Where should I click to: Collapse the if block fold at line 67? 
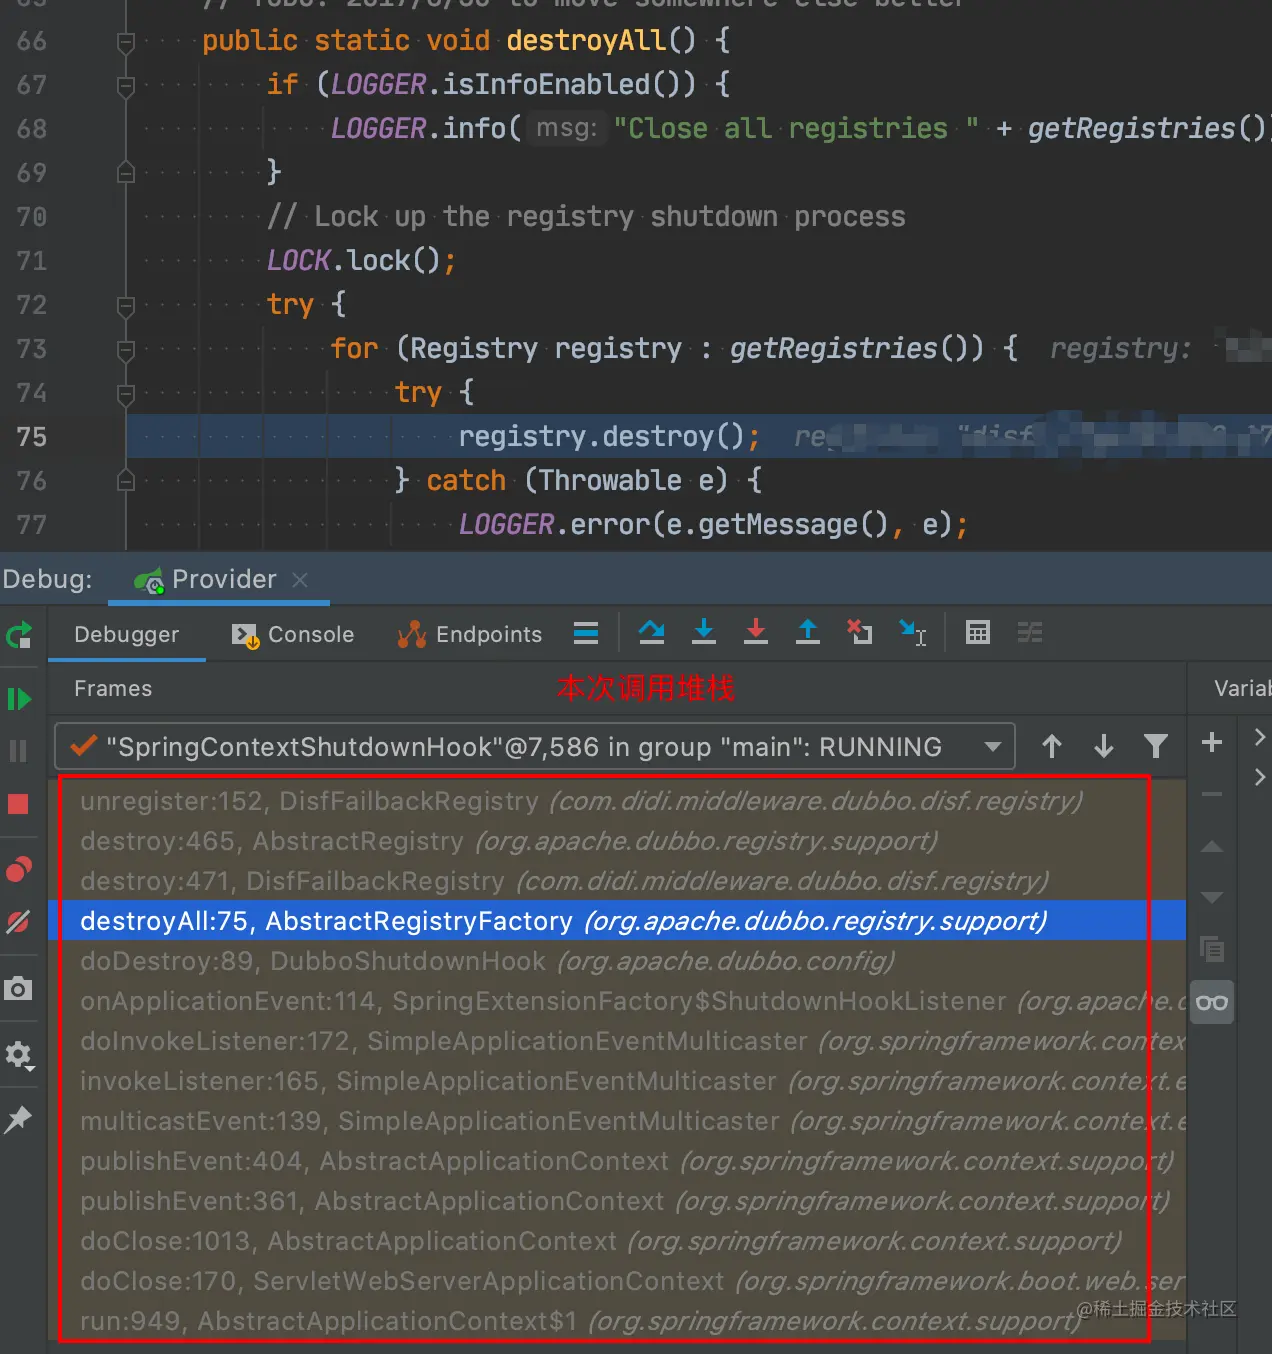pos(126,86)
